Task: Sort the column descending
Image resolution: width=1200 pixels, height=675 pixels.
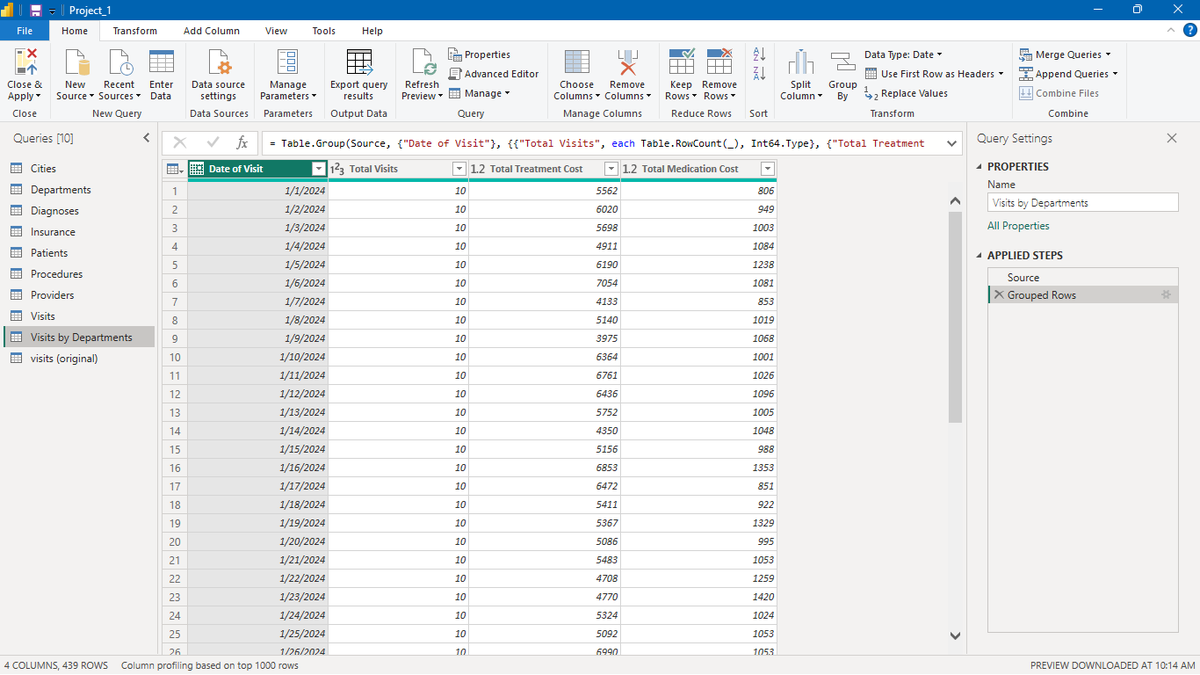Action: pos(758,73)
